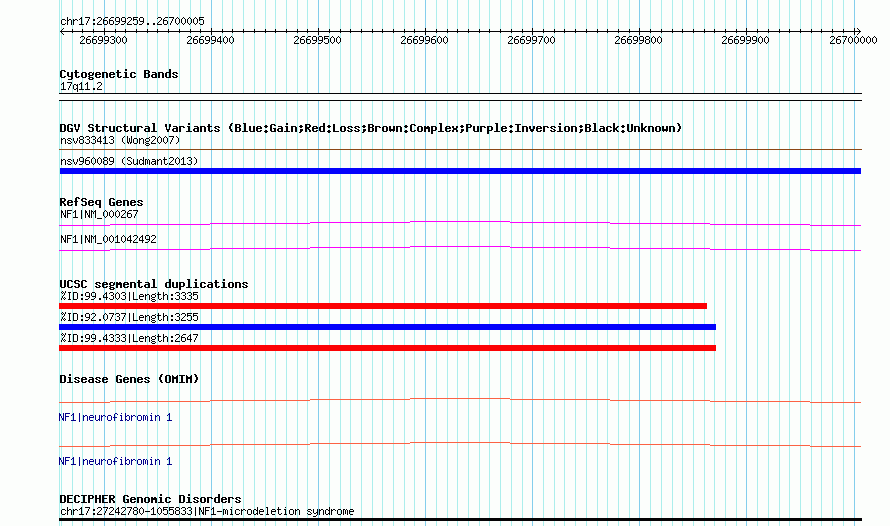Click the upper orange OMIM gene line
This screenshot has width=890, height=526.
460,401
